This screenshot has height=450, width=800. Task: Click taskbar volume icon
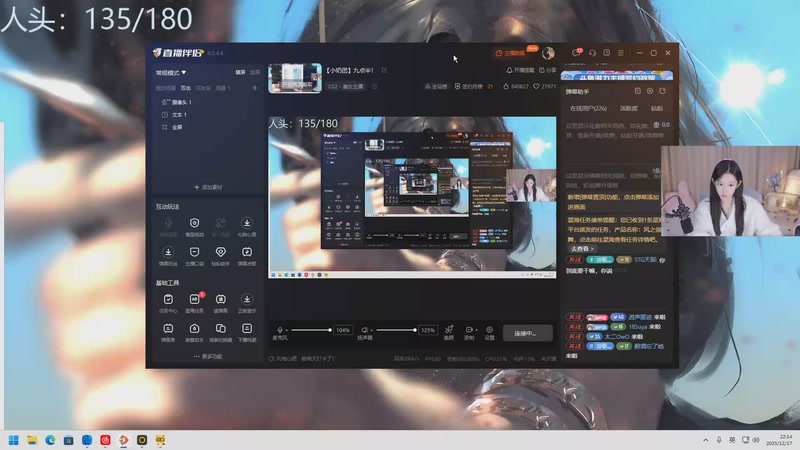(x=756, y=440)
